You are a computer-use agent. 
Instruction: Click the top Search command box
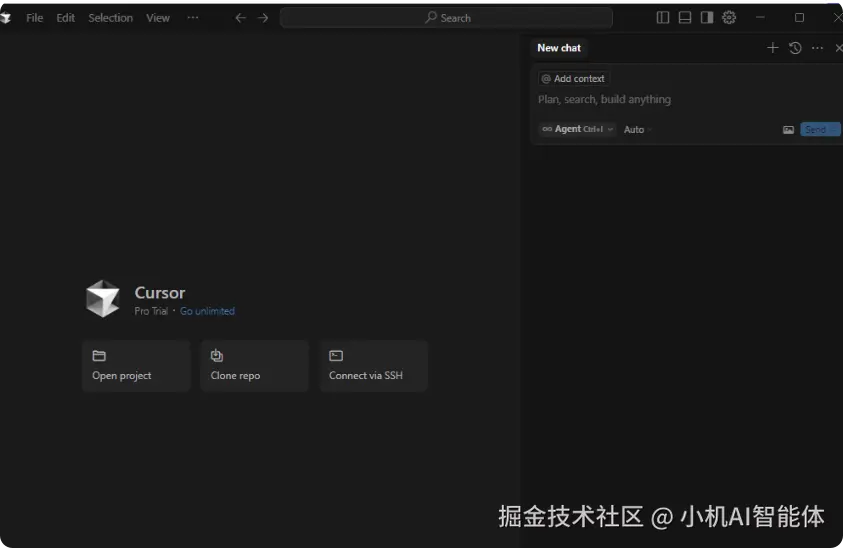[x=446, y=18]
